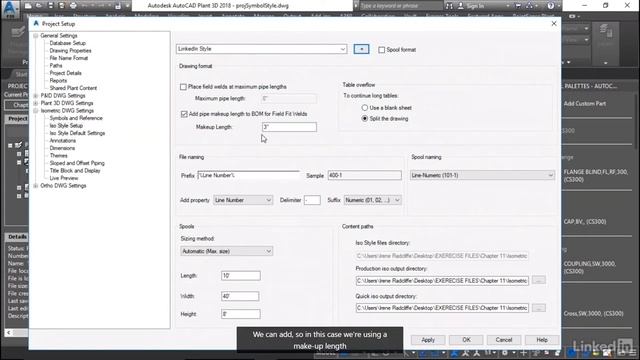
Task: Click the search binoculars icon in title bar
Action: pos(449,6)
